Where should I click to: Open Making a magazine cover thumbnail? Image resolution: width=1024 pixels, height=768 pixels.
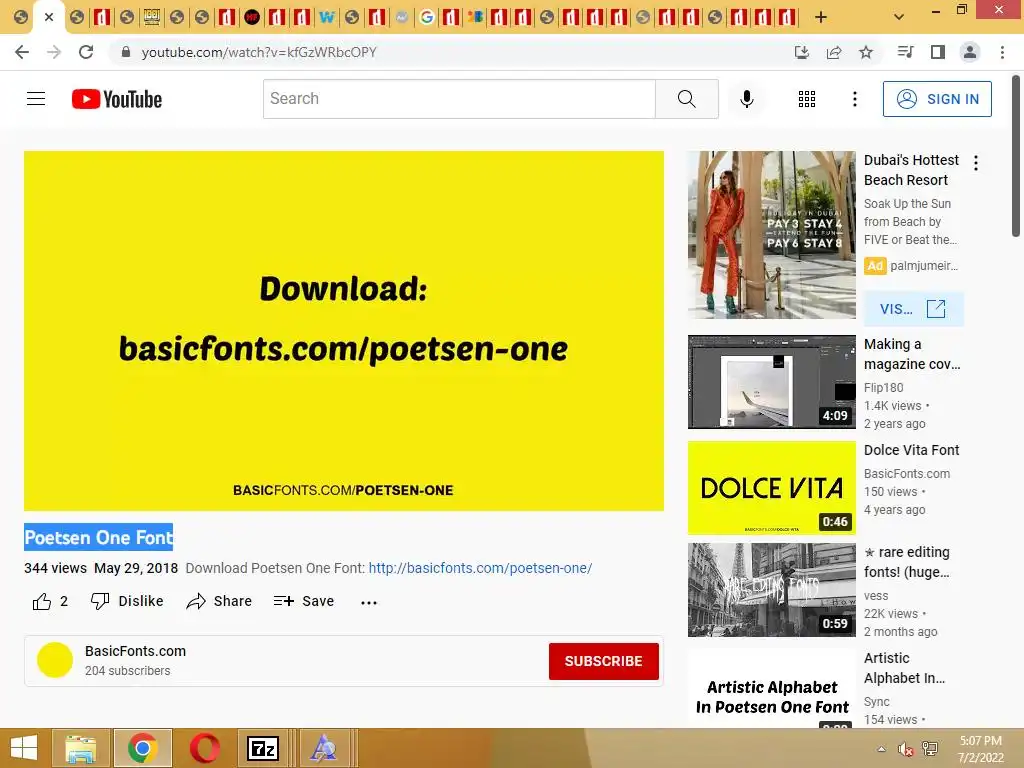pyautogui.click(x=771, y=382)
